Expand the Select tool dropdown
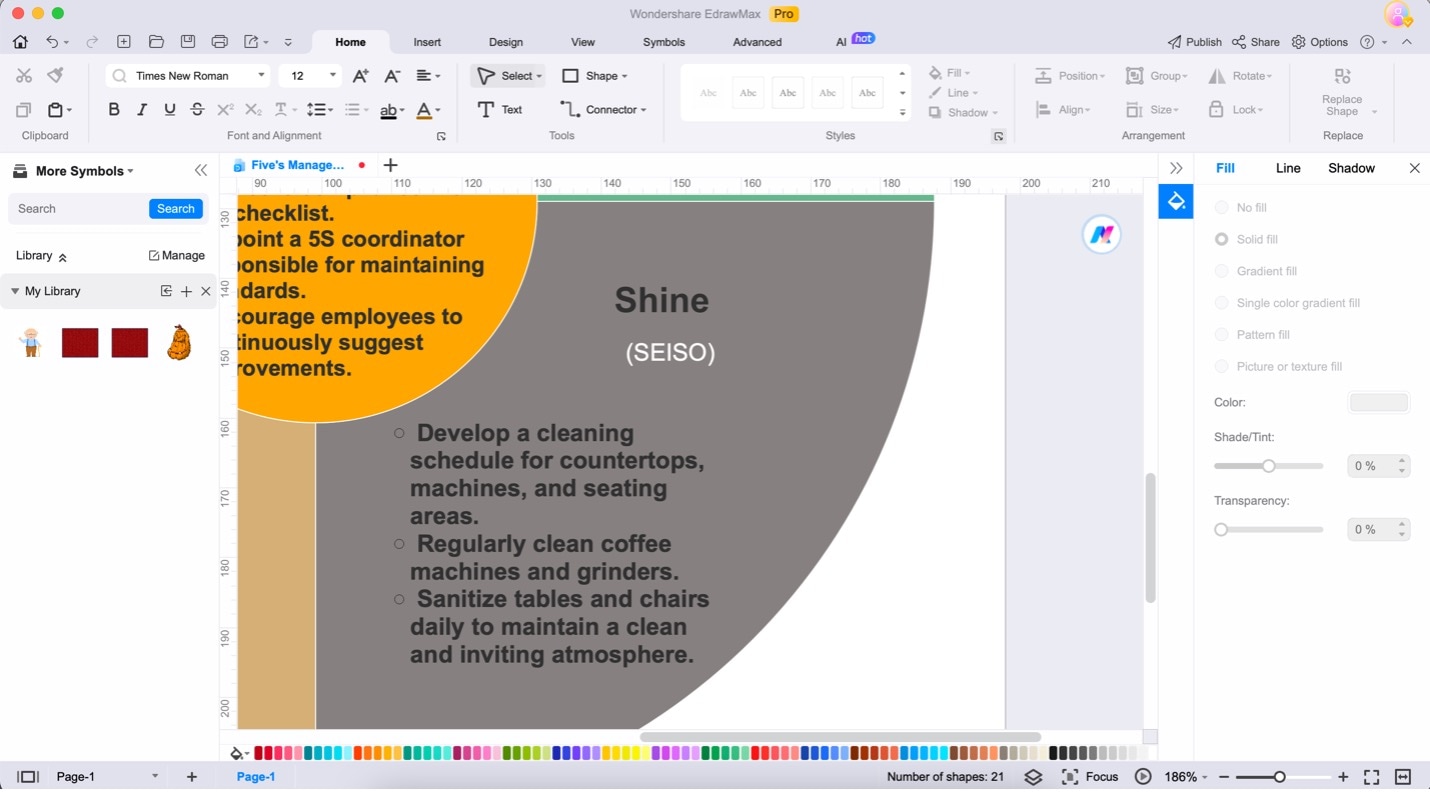Screen dimensions: 1430x794 click(539, 77)
